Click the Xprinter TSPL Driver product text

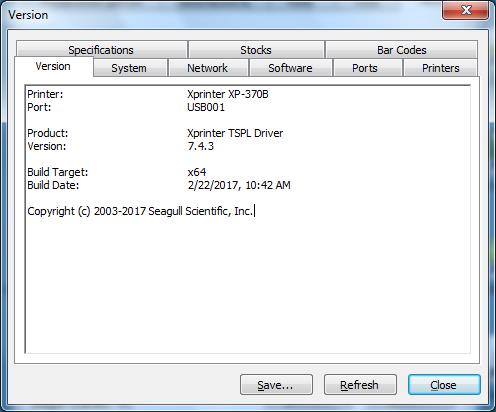click(235, 133)
